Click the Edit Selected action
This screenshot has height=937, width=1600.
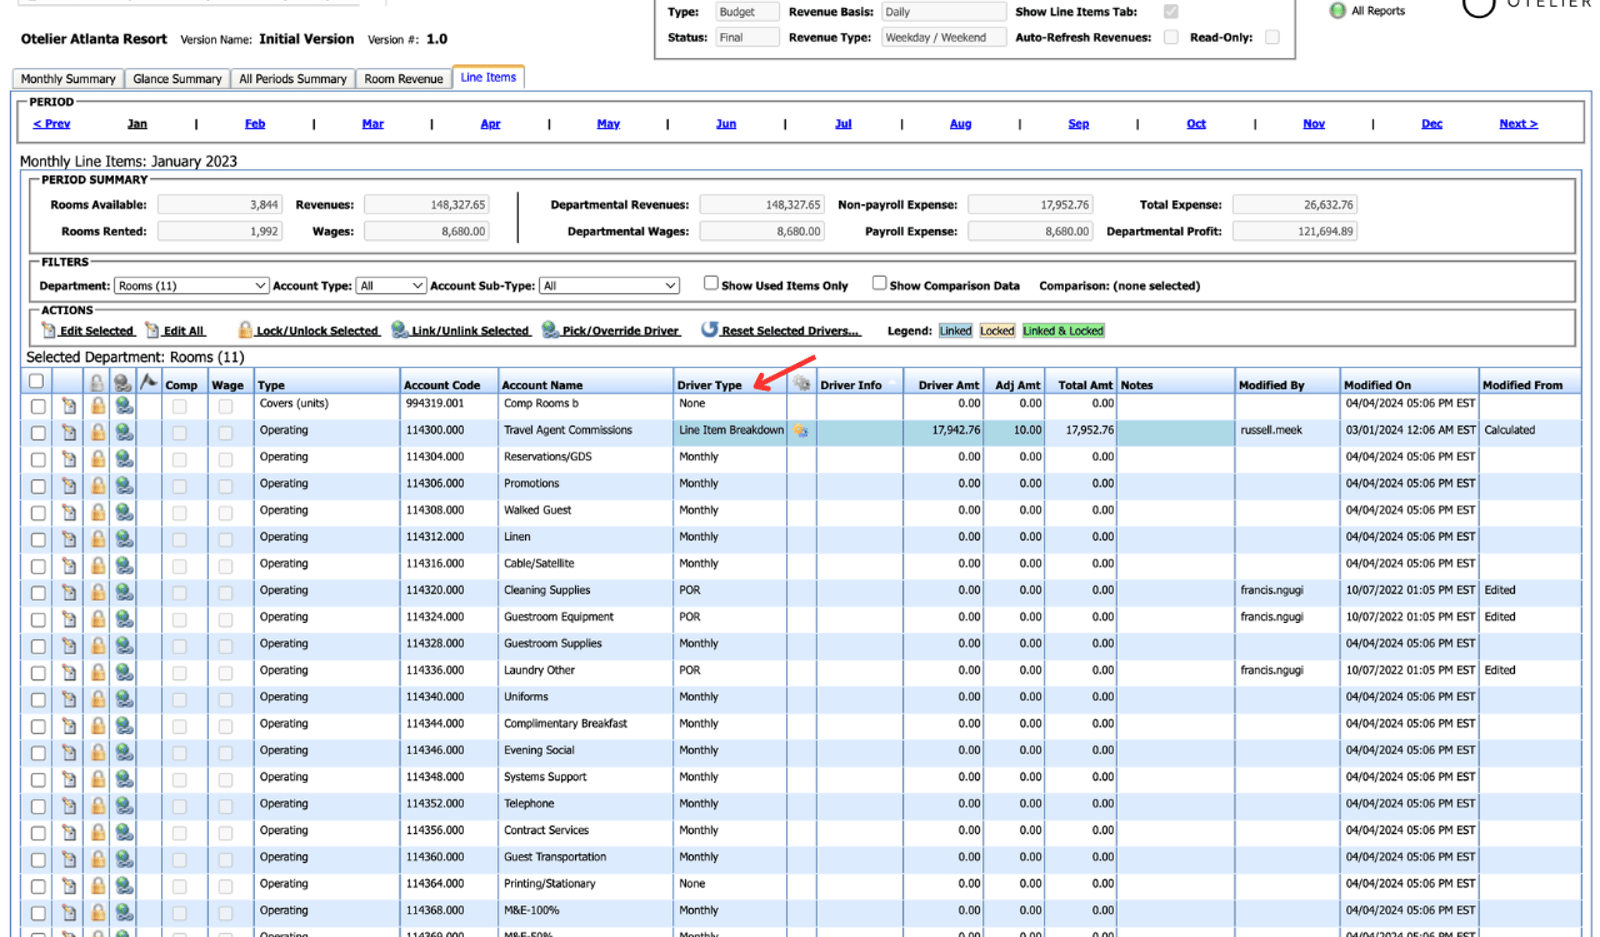pyautogui.click(x=87, y=330)
